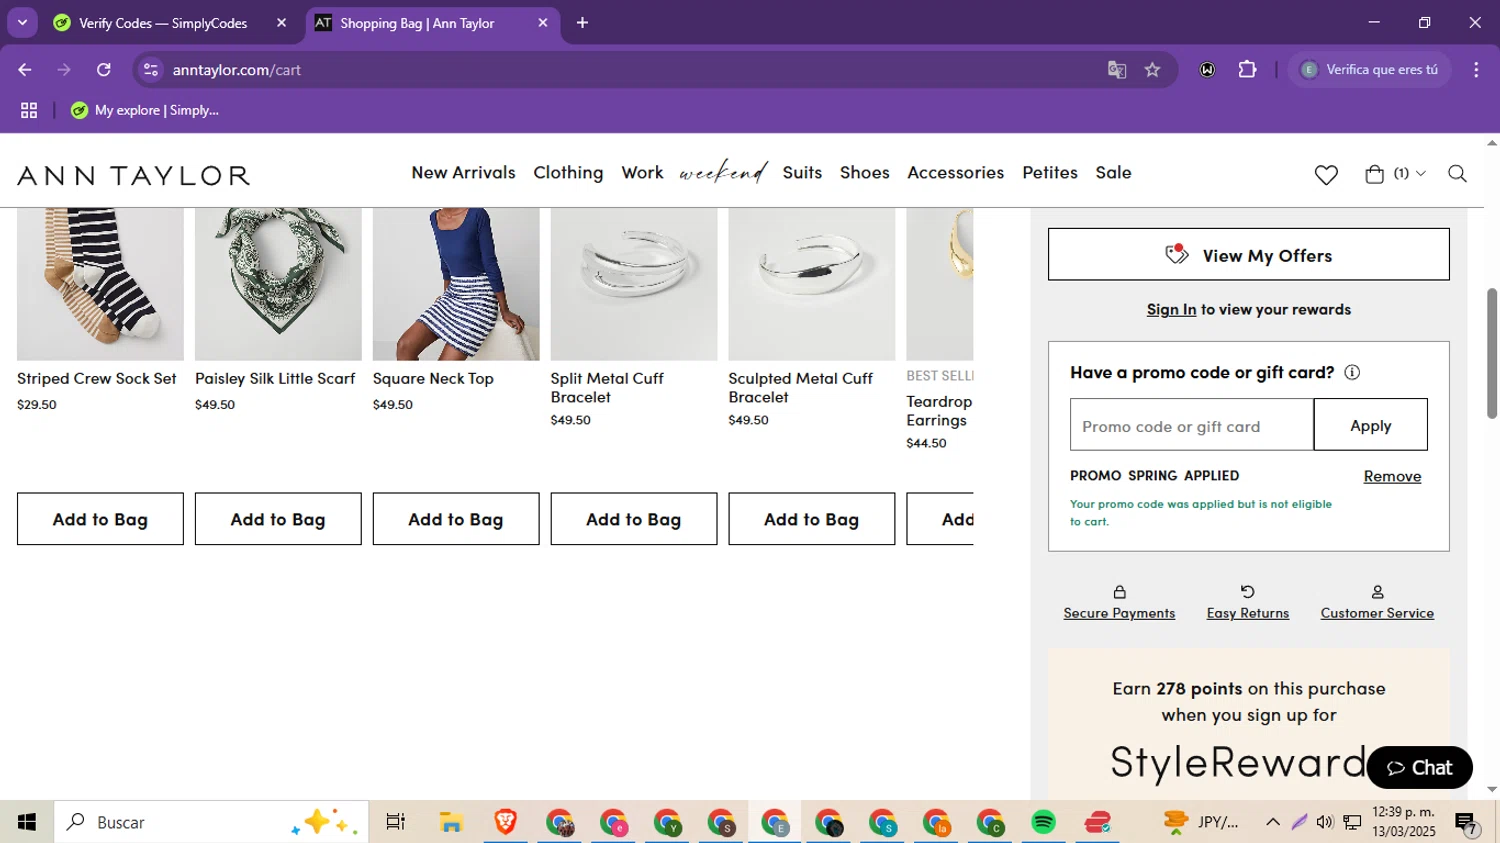Screen dimensions: 1500x843
Task: Click the browser back arrow
Action: [25, 70]
